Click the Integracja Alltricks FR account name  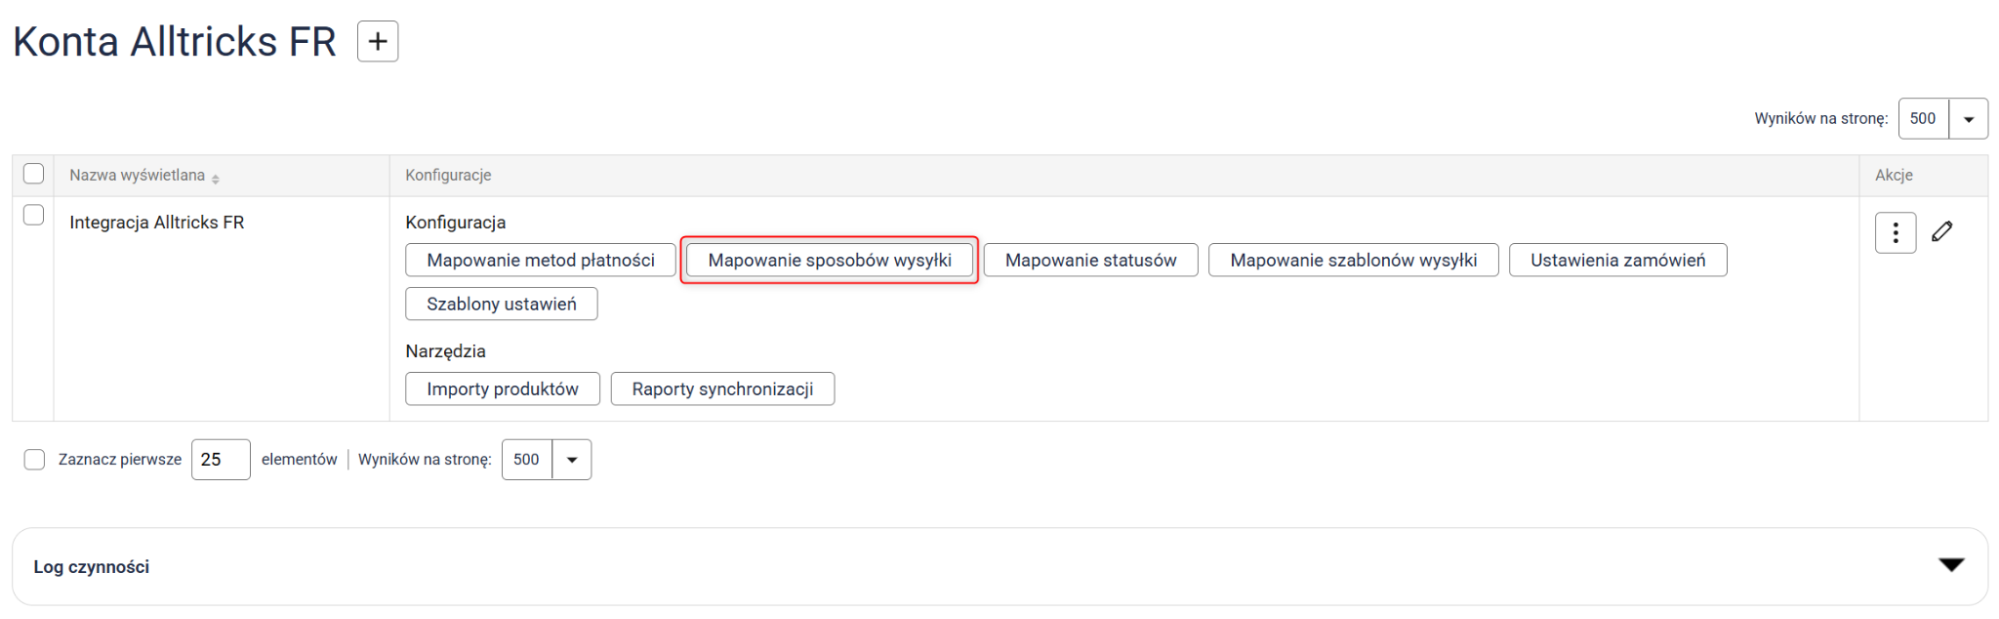click(157, 222)
